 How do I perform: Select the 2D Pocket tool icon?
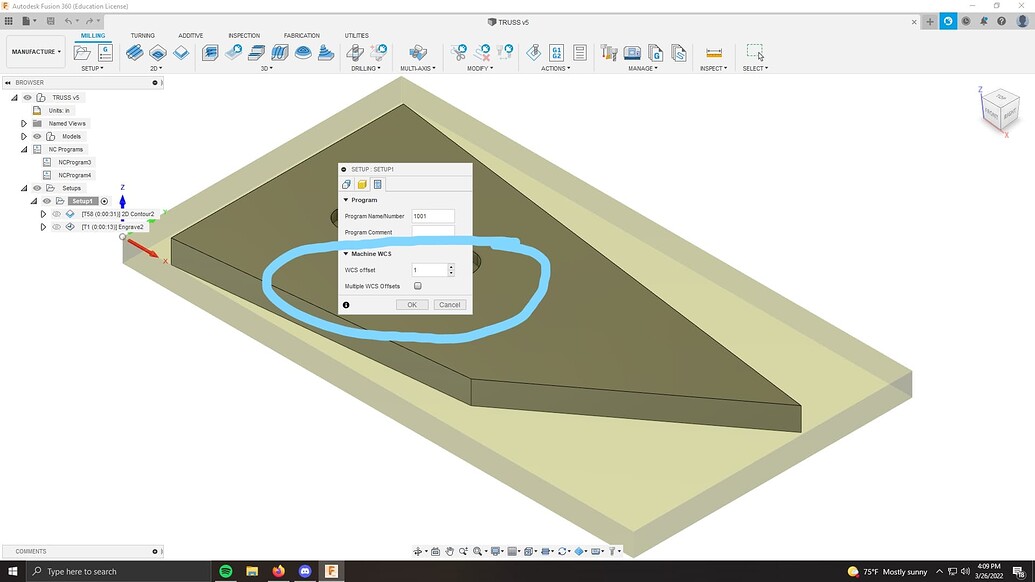(158, 52)
